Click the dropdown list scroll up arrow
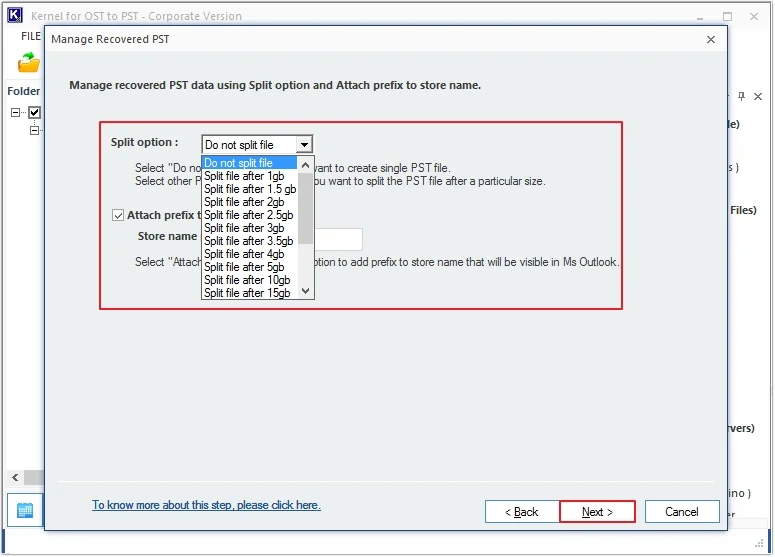This screenshot has height=557, width=775. pos(305,165)
